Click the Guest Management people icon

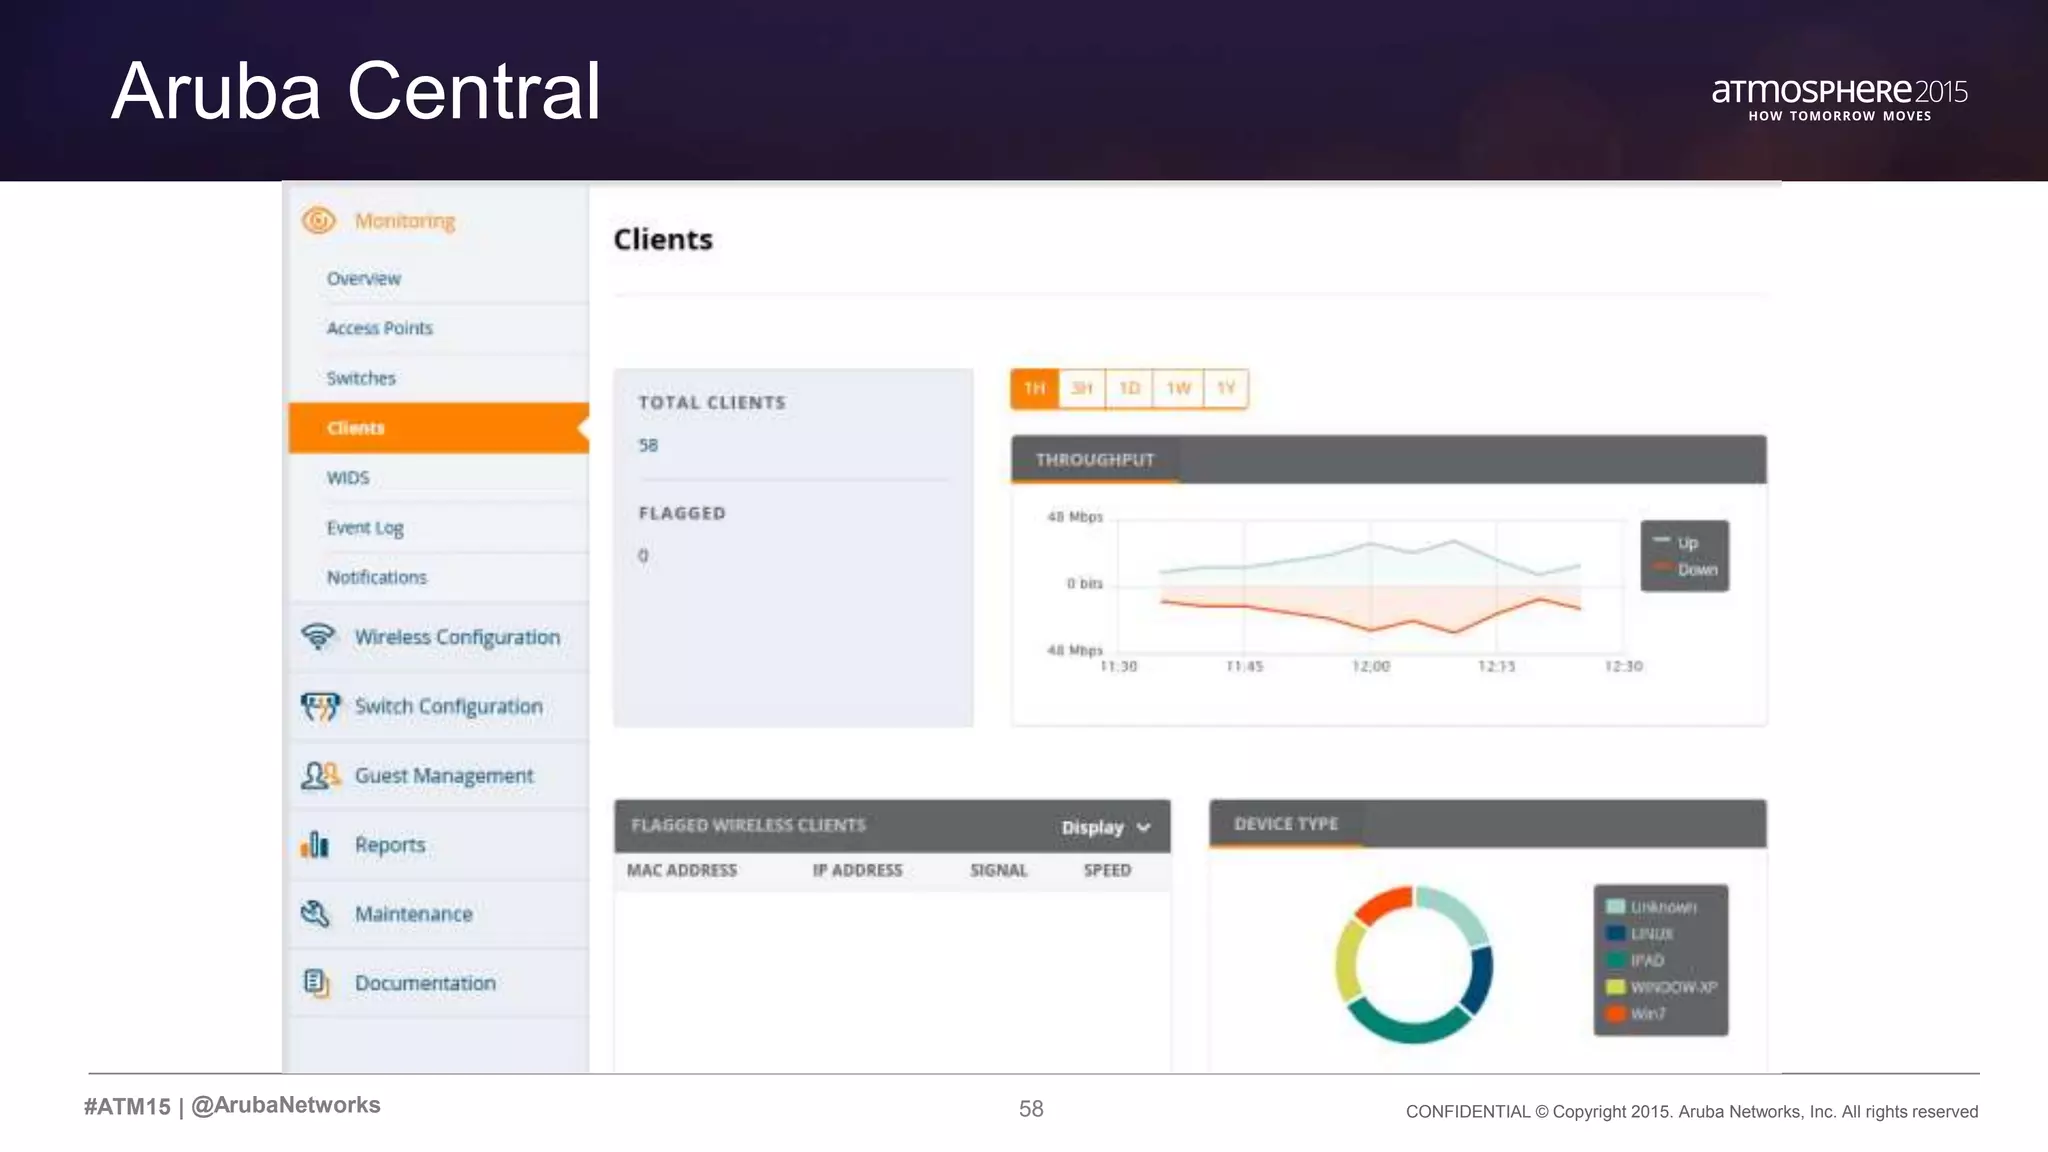[320, 776]
